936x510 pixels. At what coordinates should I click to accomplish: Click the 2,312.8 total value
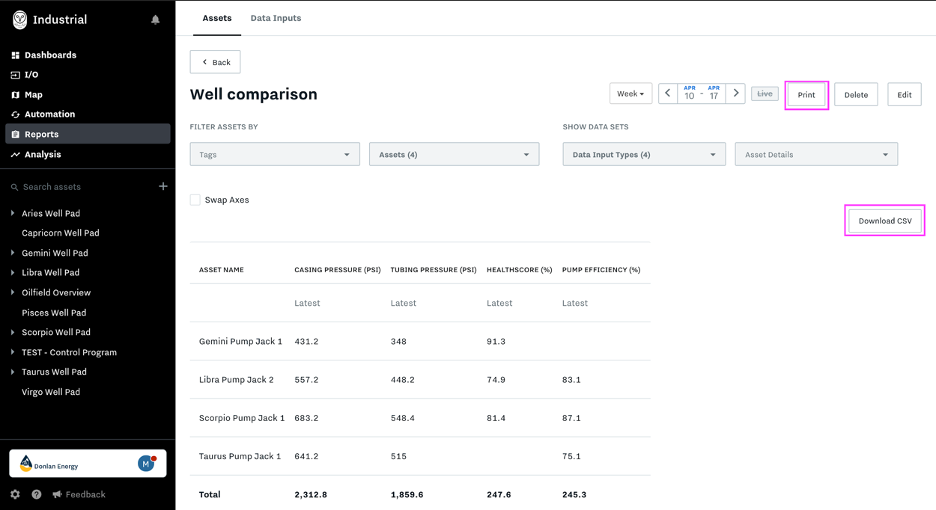(310, 494)
